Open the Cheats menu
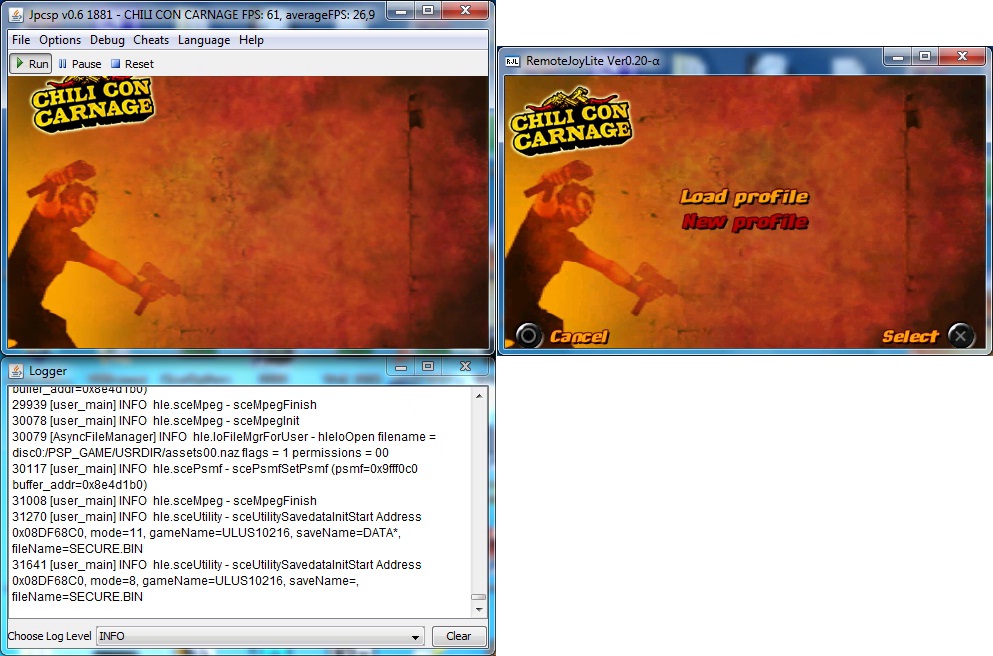The width and height of the screenshot is (993, 656). 151,40
